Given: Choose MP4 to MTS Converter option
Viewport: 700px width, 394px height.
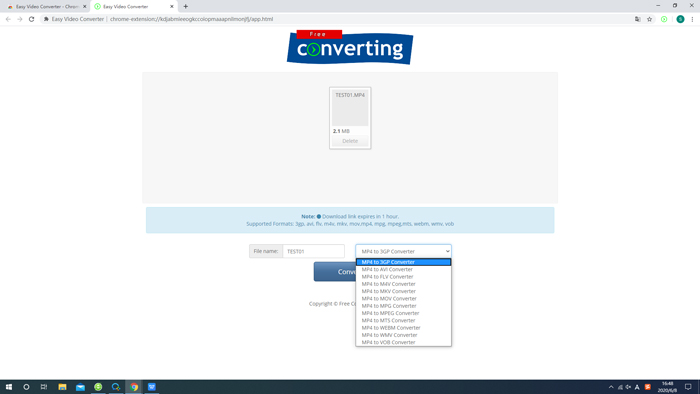Looking at the screenshot, I should [403, 320].
